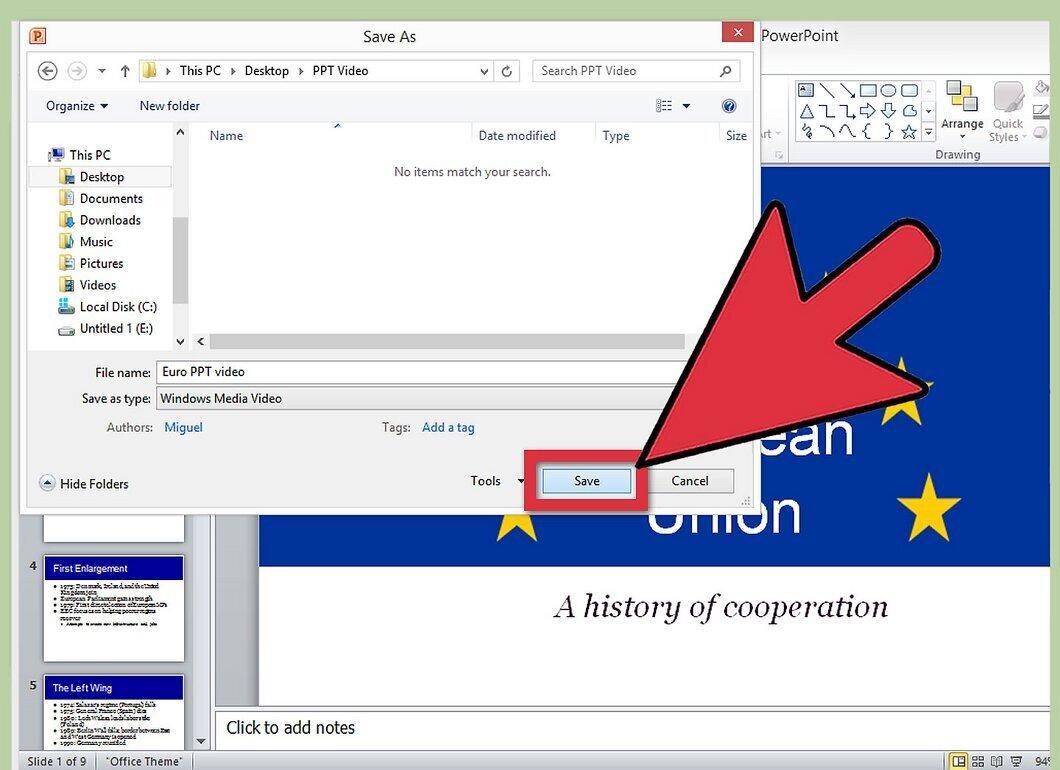
Task: Click the Shape Outline pencil icon
Action: (1042, 110)
